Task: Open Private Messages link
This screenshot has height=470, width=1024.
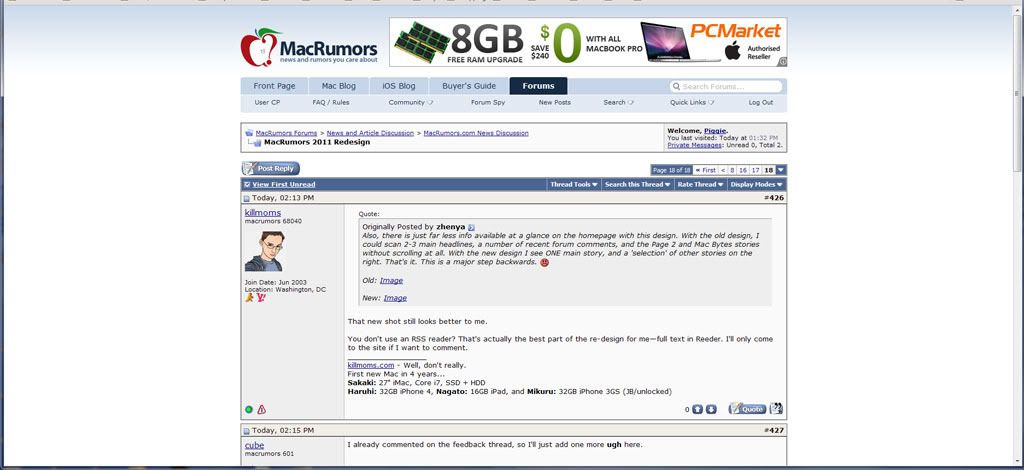Action: pyautogui.click(x=693, y=145)
